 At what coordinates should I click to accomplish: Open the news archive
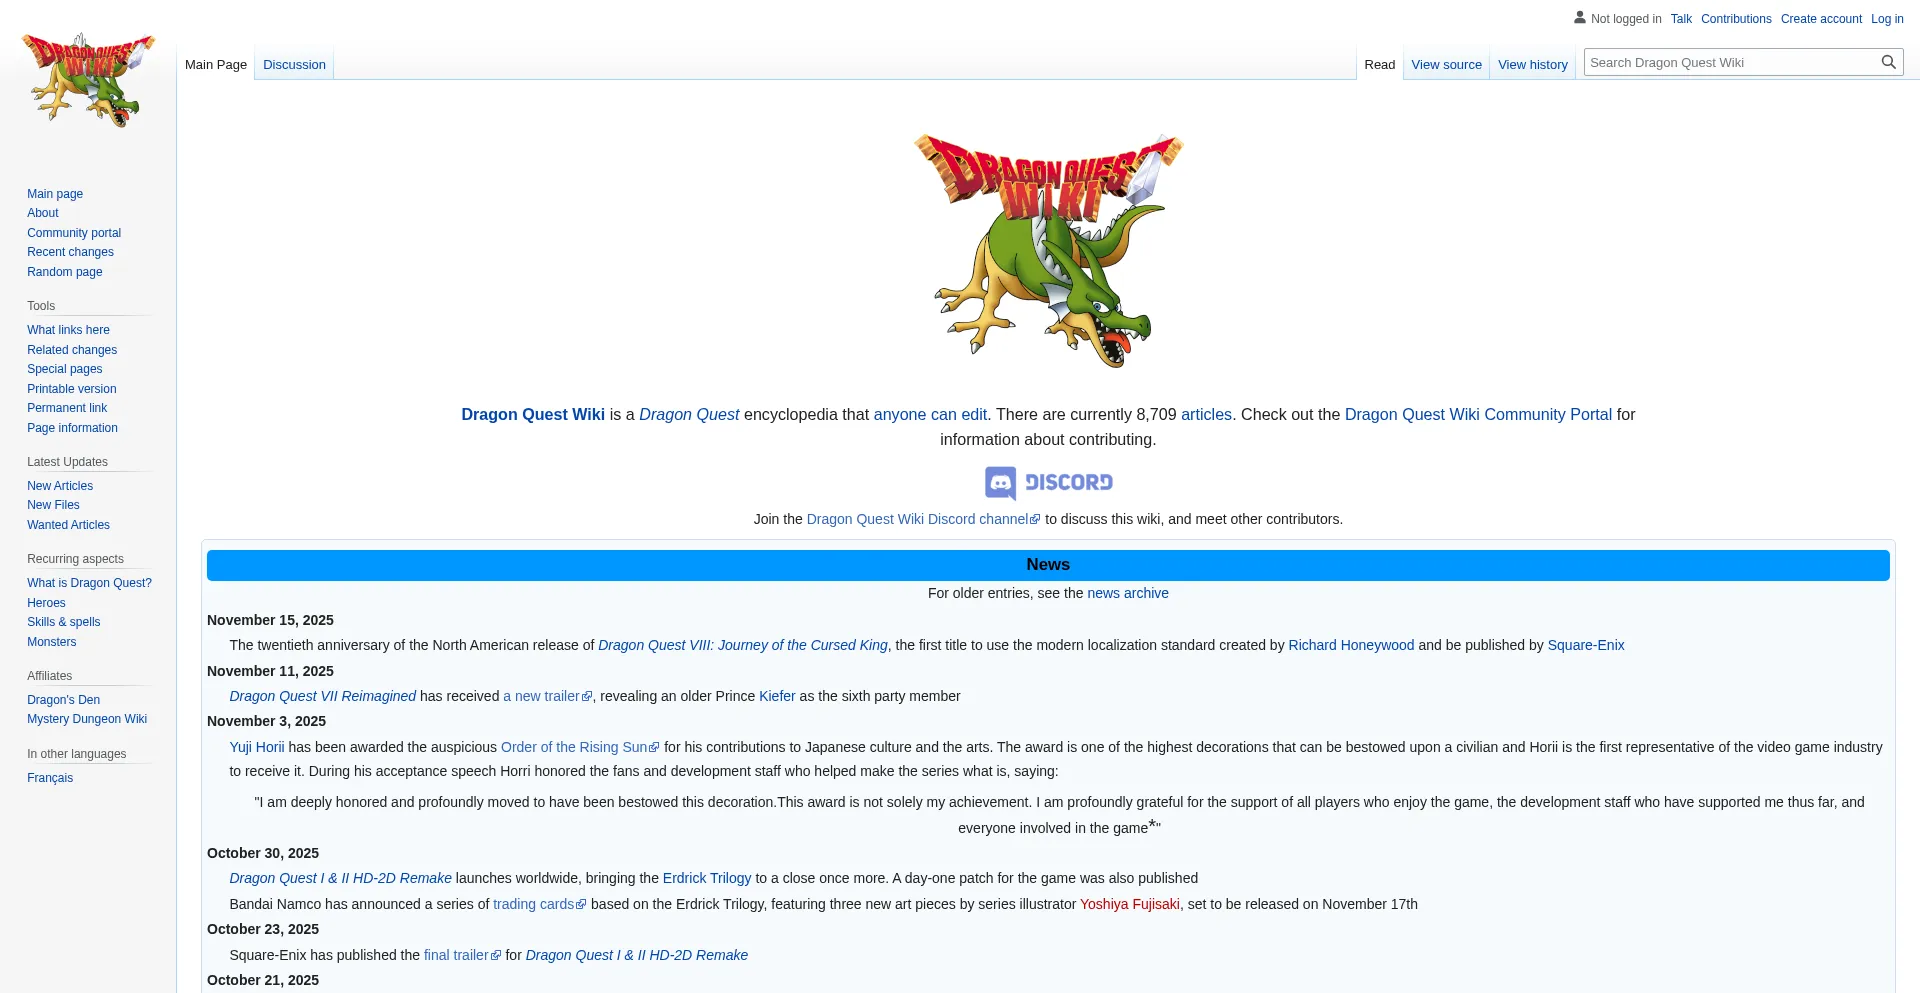(x=1127, y=592)
